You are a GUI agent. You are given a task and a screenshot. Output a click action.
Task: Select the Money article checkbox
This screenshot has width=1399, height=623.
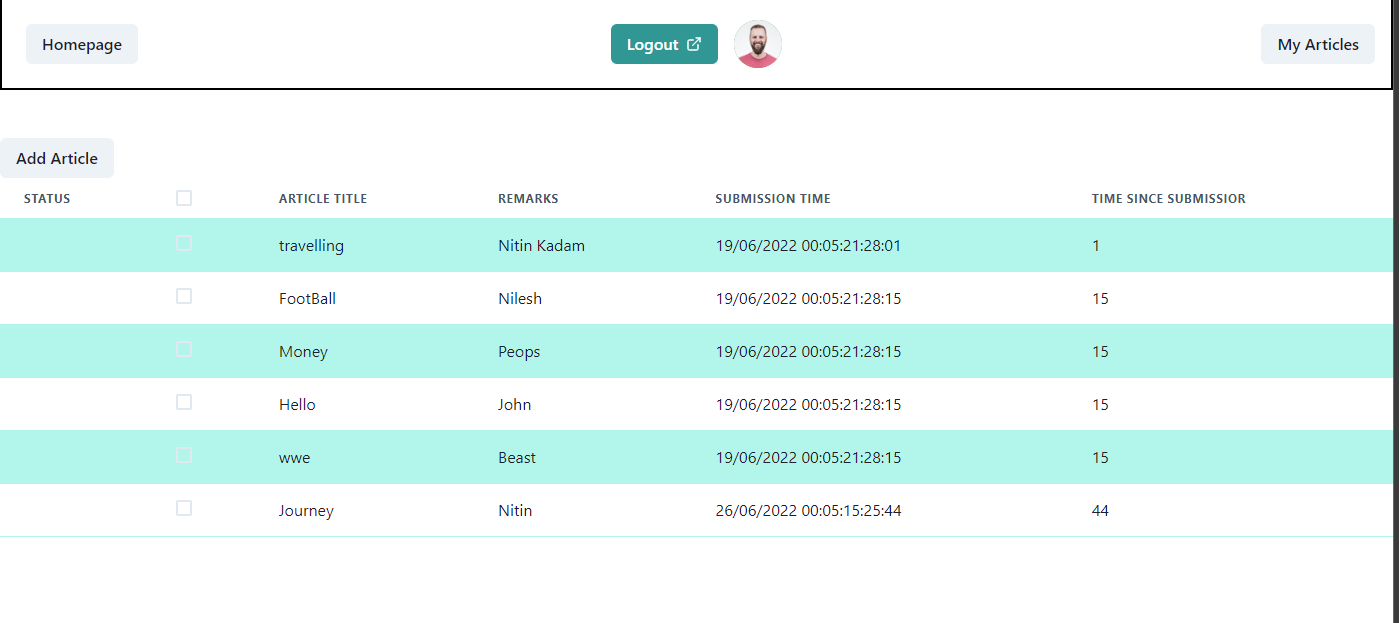(x=184, y=349)
